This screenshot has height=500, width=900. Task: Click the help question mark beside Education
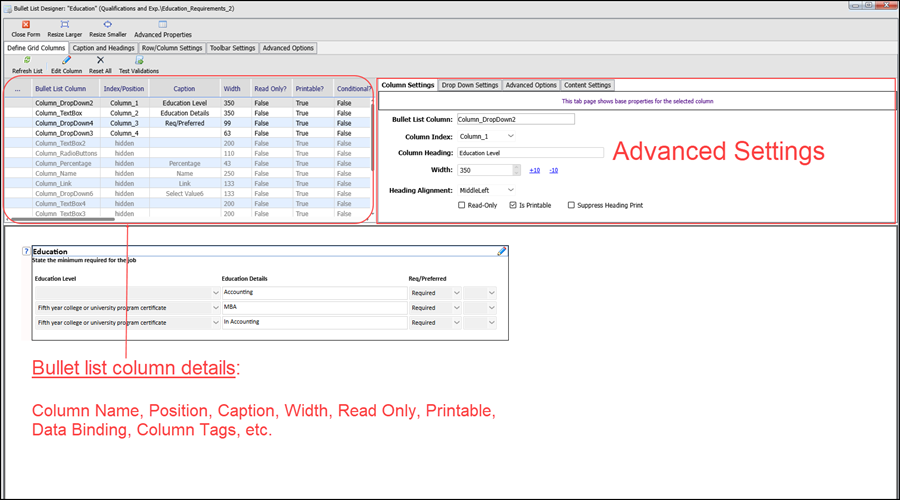click(x=26, y=251)
